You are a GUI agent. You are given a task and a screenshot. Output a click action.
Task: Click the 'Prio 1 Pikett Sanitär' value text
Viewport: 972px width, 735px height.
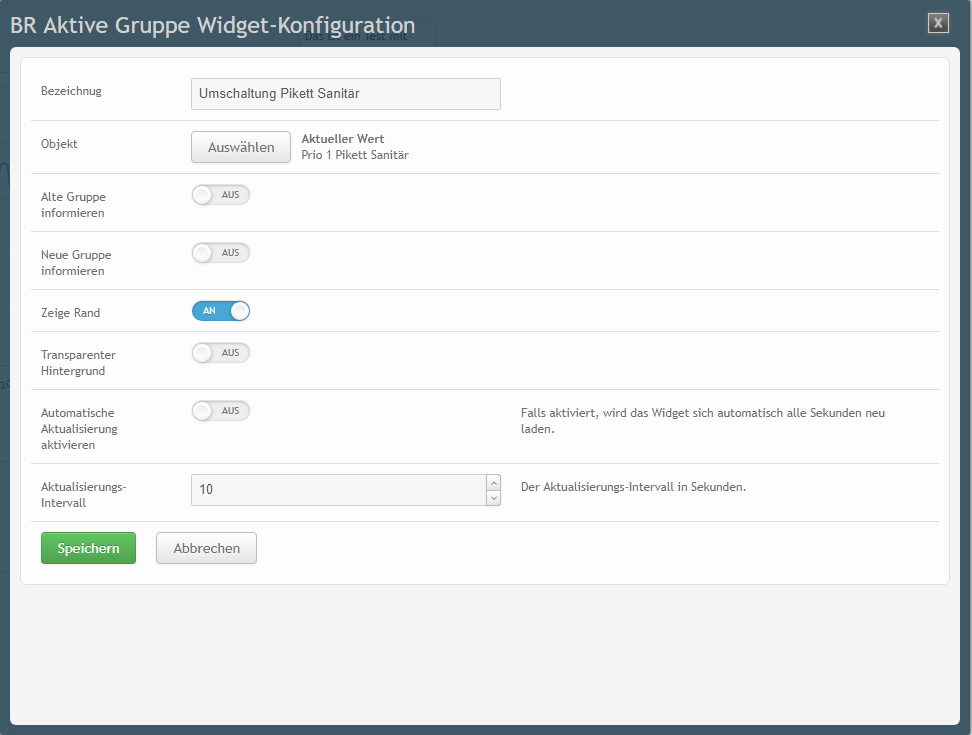click(355, 155)
